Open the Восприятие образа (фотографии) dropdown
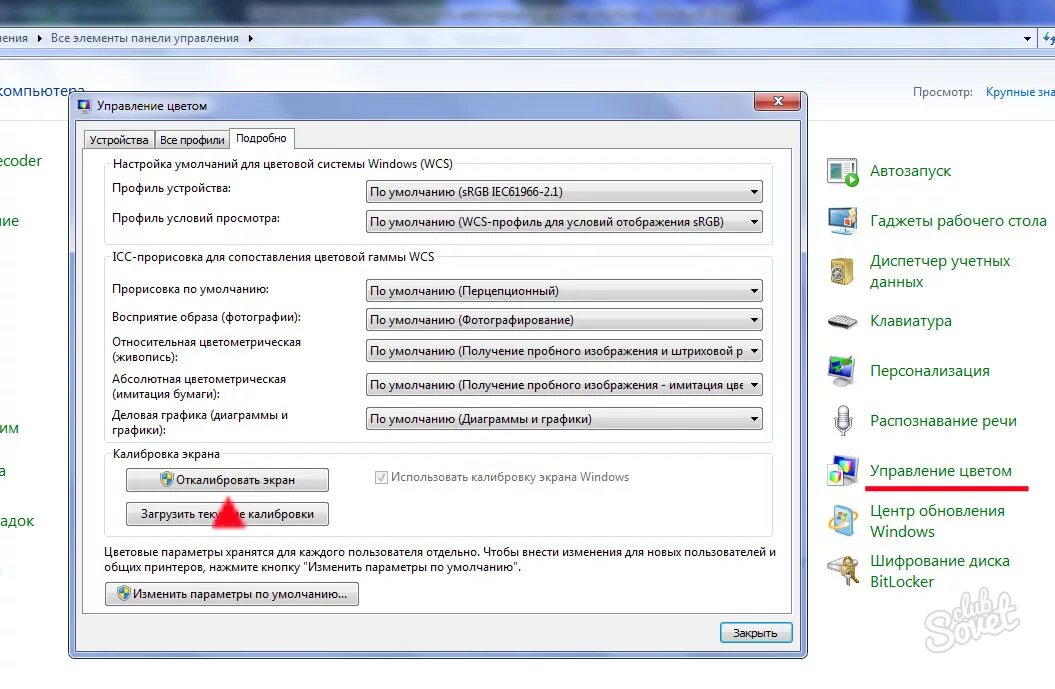 [564, 320]
